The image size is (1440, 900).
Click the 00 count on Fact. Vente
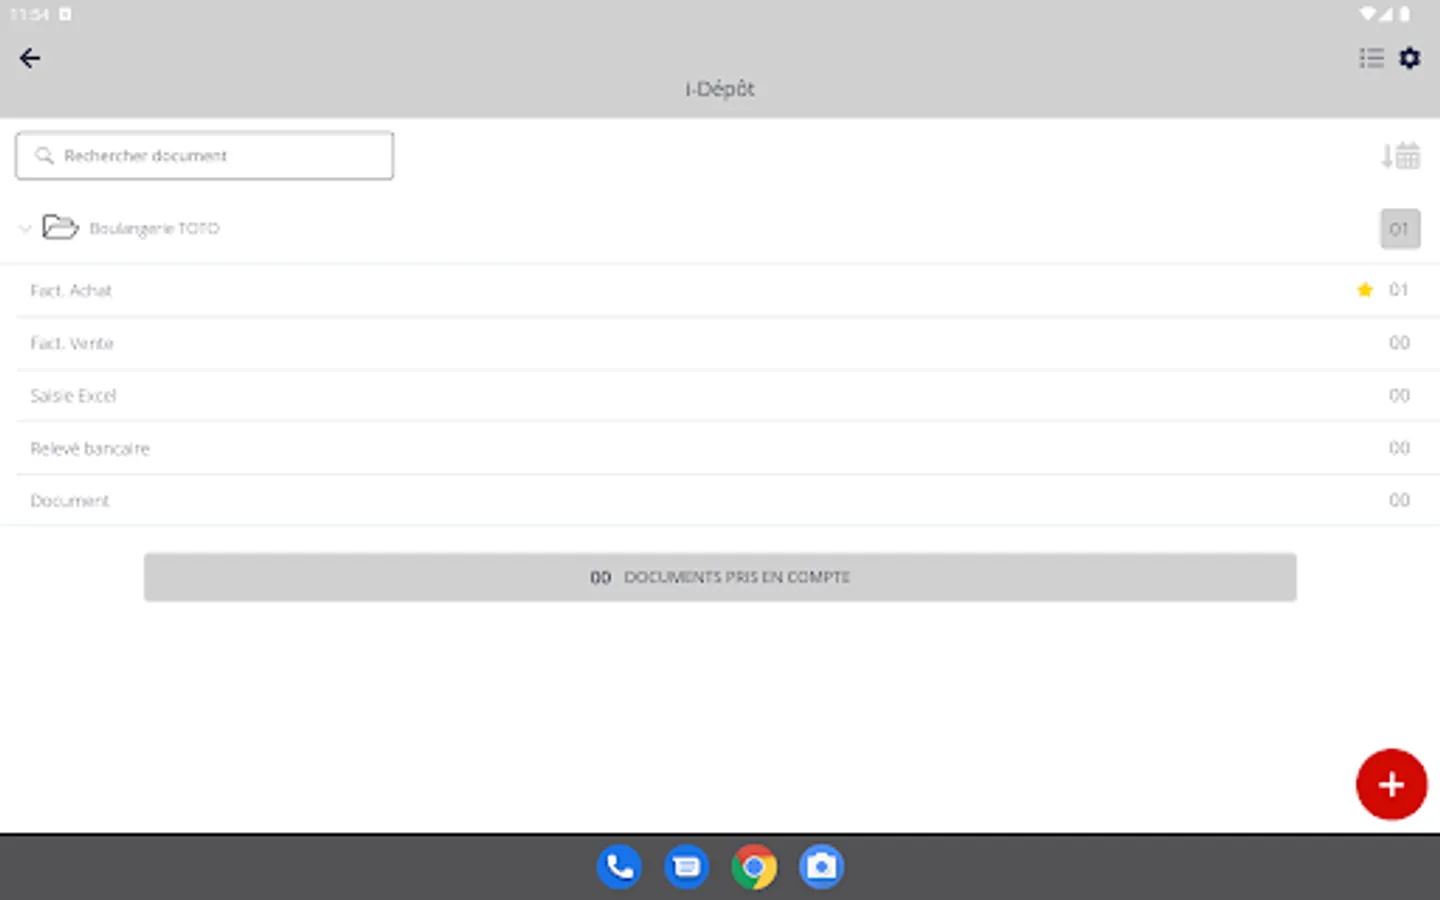coord(1399,343)
